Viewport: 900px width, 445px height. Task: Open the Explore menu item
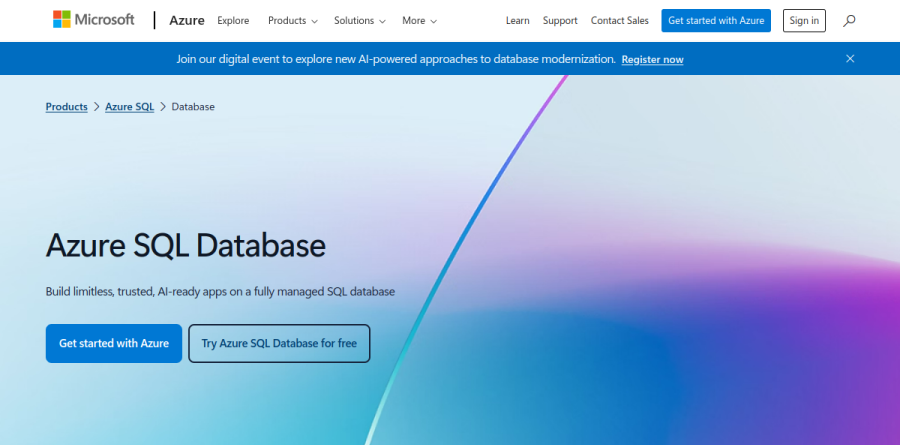coord(233,21)
